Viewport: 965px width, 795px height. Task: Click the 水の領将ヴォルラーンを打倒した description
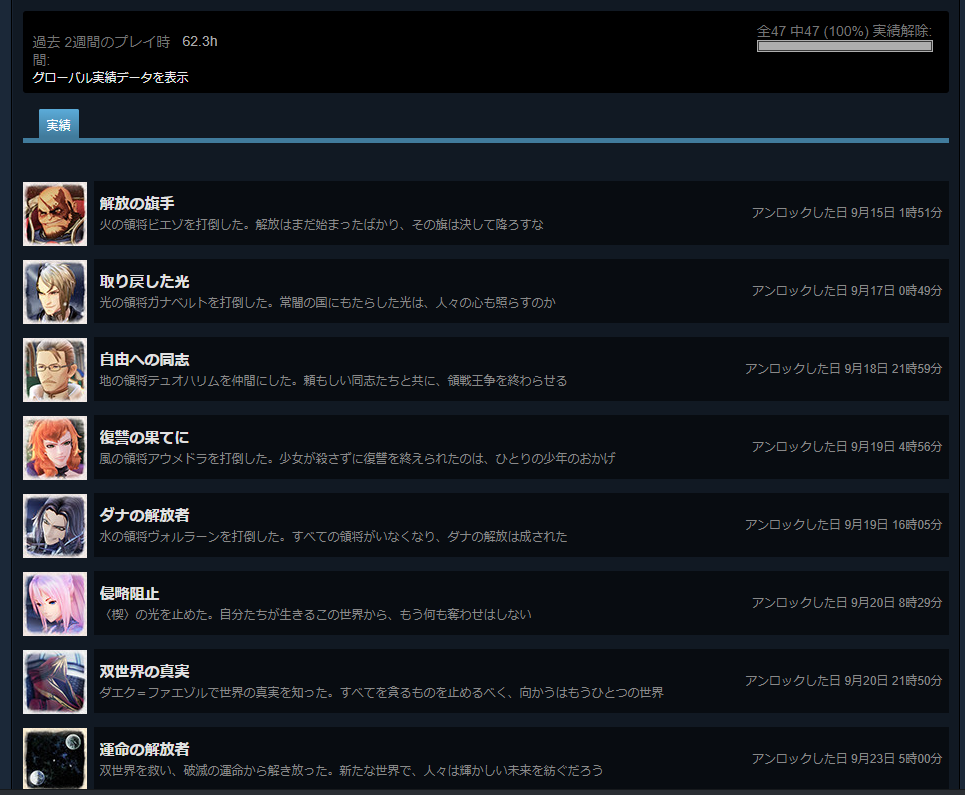[333, 537]
